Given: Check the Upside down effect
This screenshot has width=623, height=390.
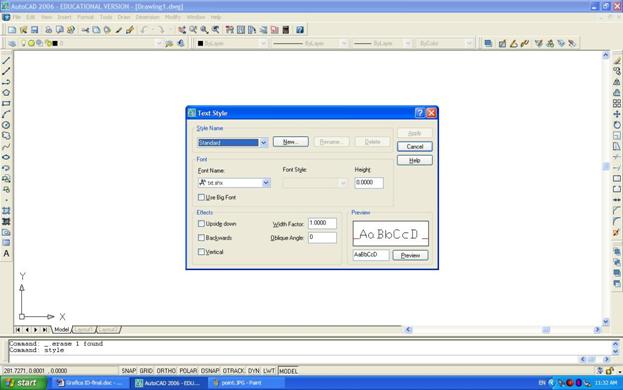Looking at the screenshot, I should [x=201, y=224].
